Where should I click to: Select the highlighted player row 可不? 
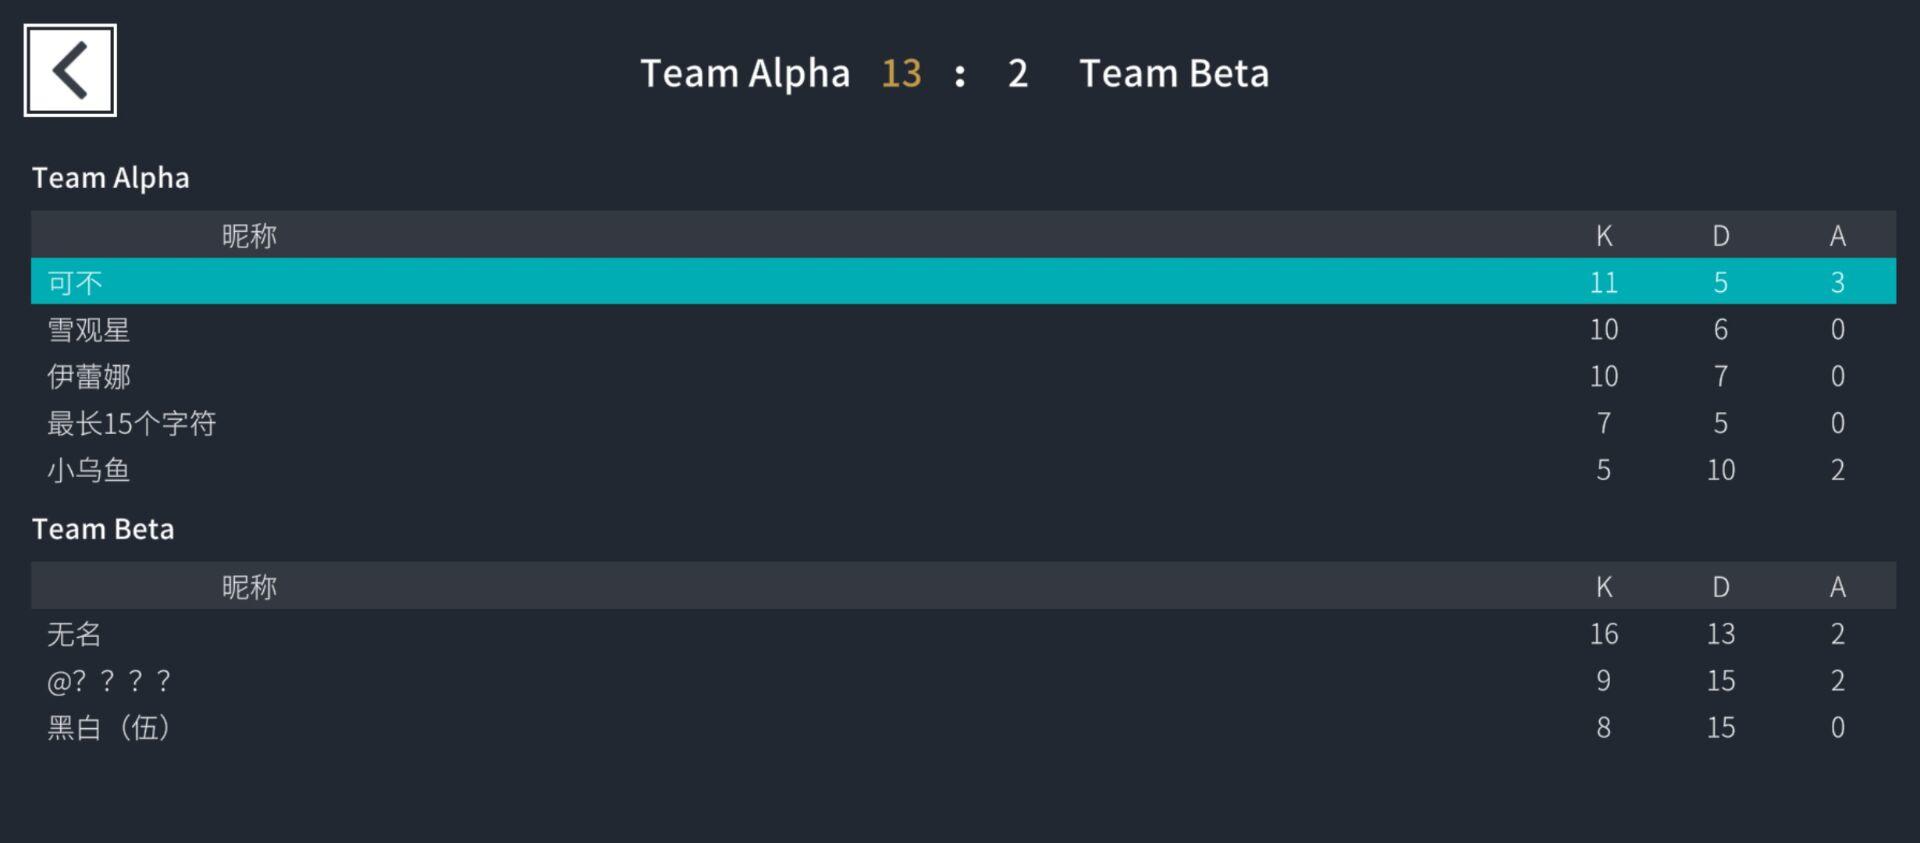click(x=76, y=283)
